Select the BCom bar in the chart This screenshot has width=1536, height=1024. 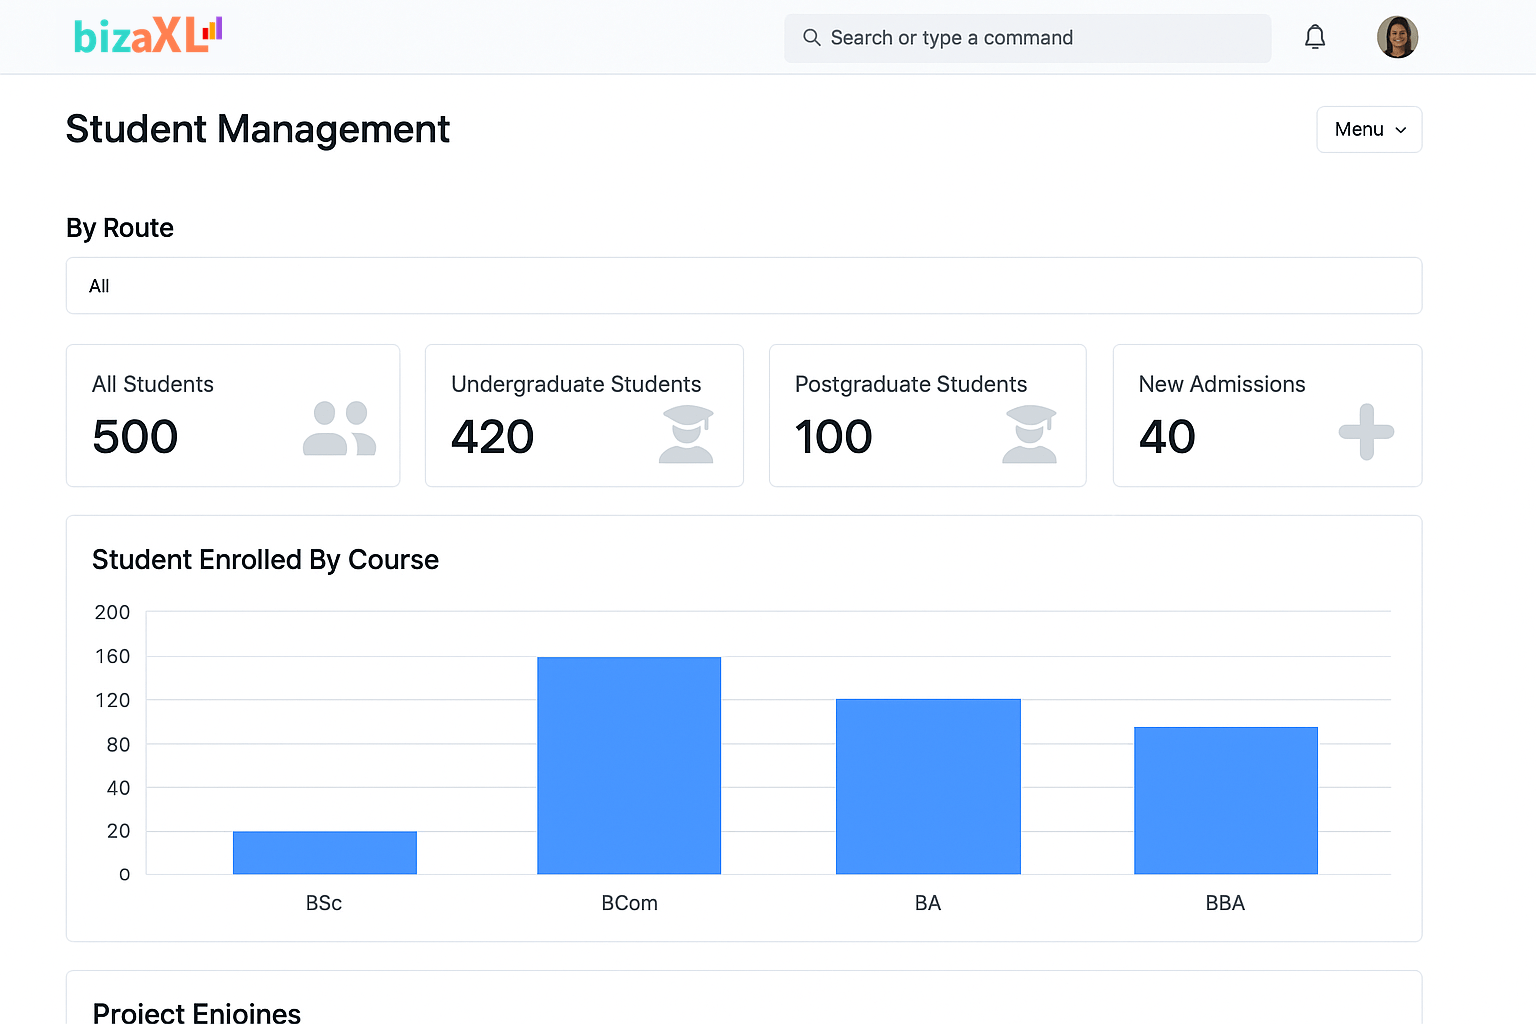click(x=629, y=765)
